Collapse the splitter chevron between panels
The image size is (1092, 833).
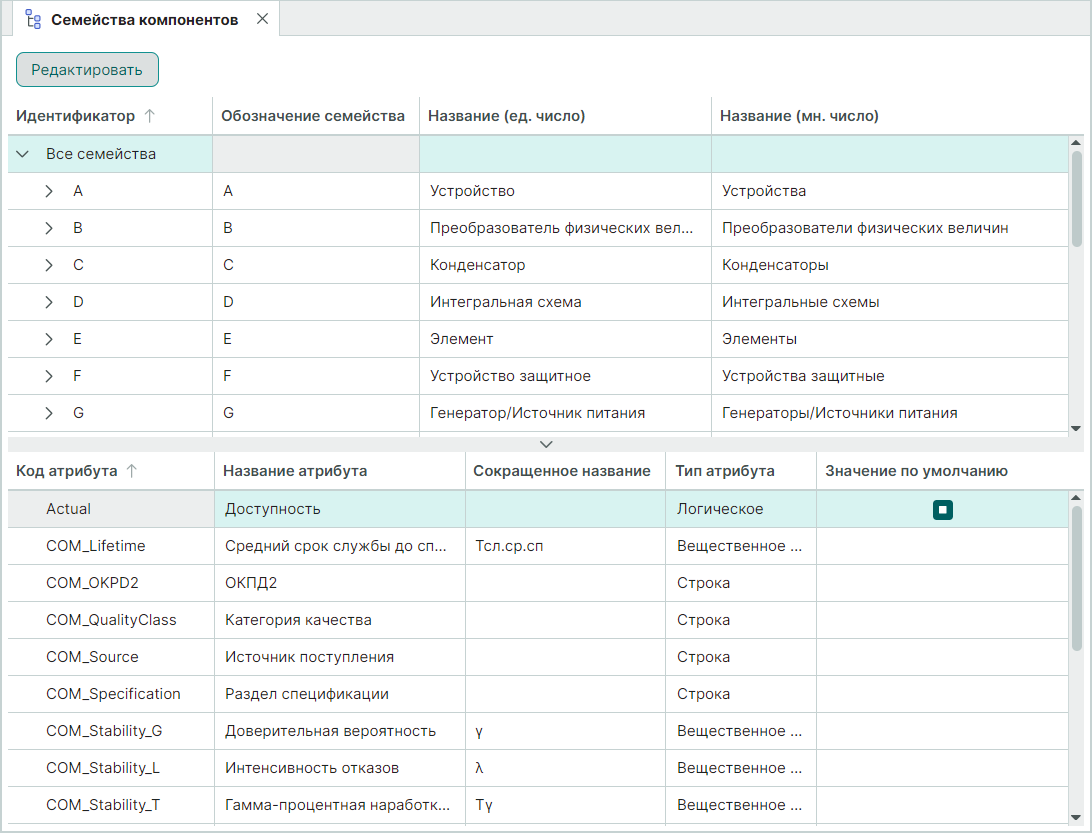point(545,444)
